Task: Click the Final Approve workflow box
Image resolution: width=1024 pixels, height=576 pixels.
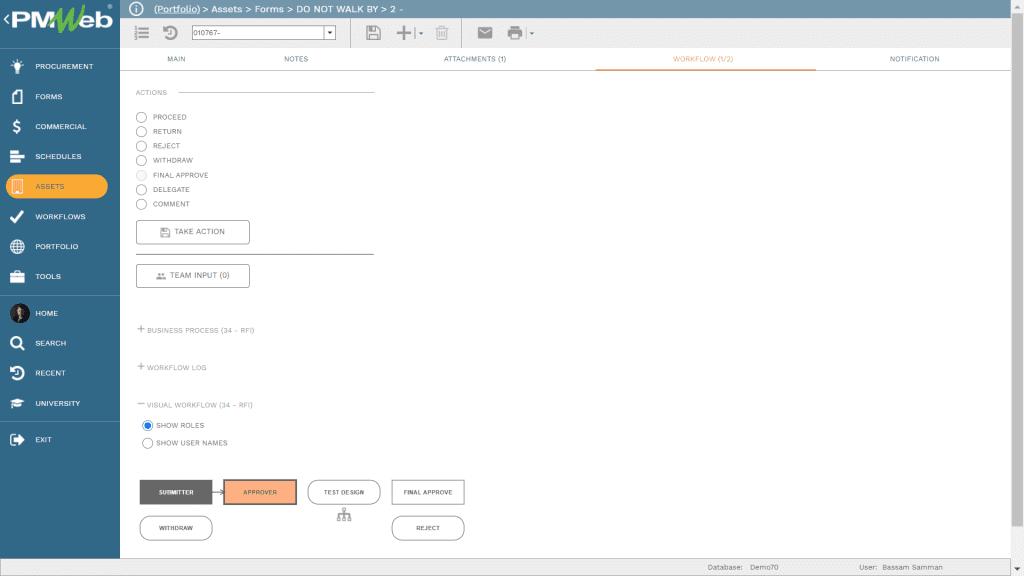Action: click(428, 492)
